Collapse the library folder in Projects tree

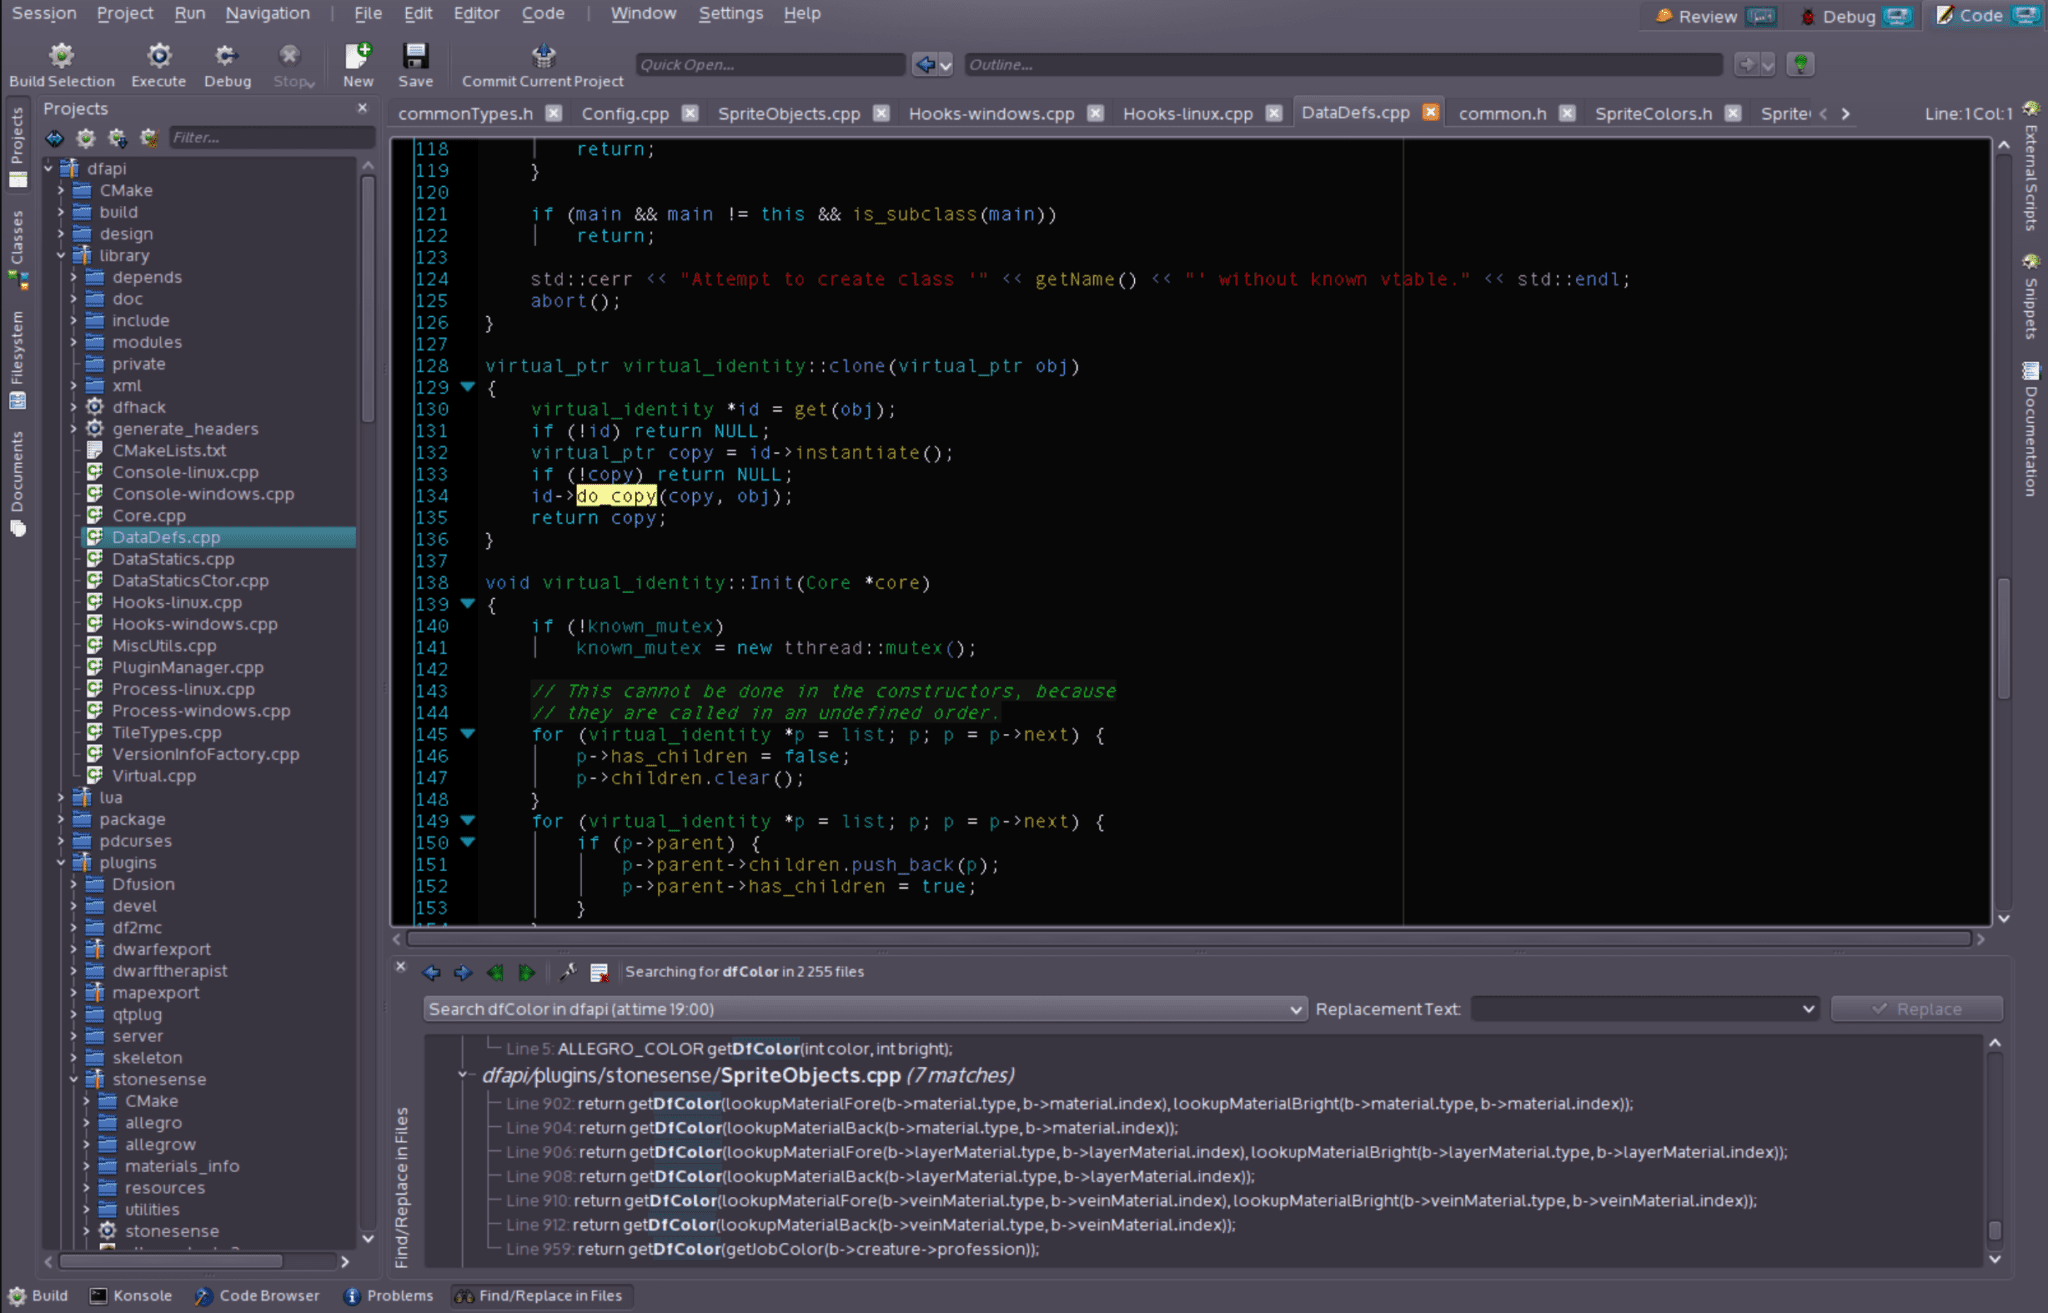point(62,255)
